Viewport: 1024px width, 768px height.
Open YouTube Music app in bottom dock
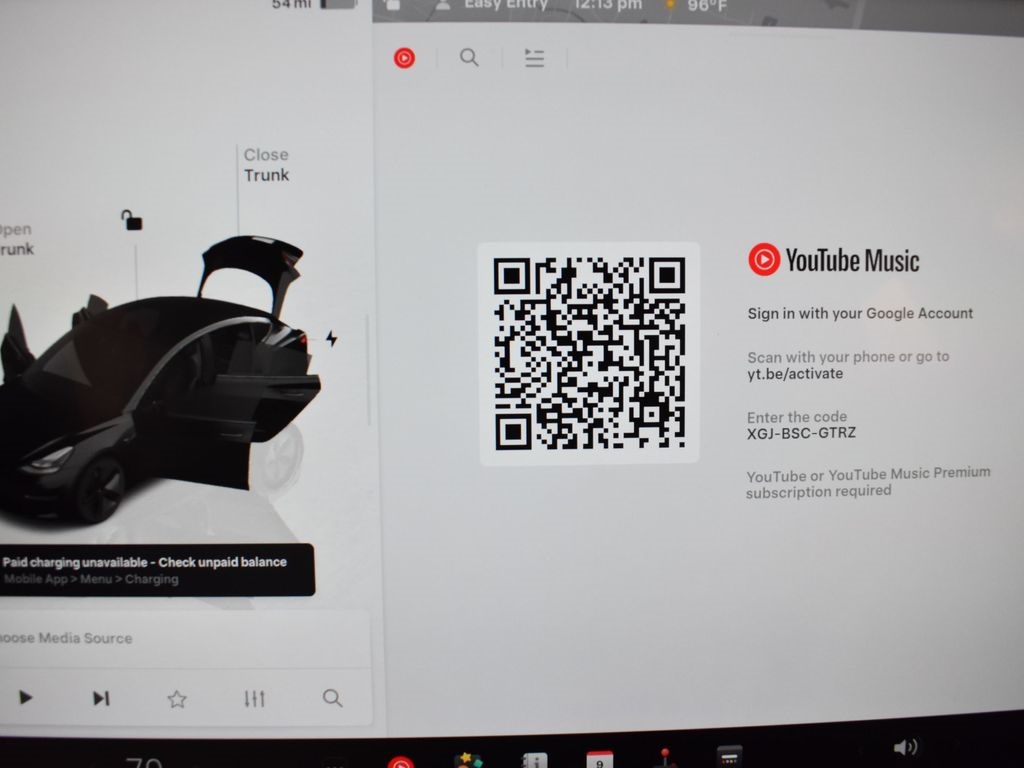[x=401, y=762]
